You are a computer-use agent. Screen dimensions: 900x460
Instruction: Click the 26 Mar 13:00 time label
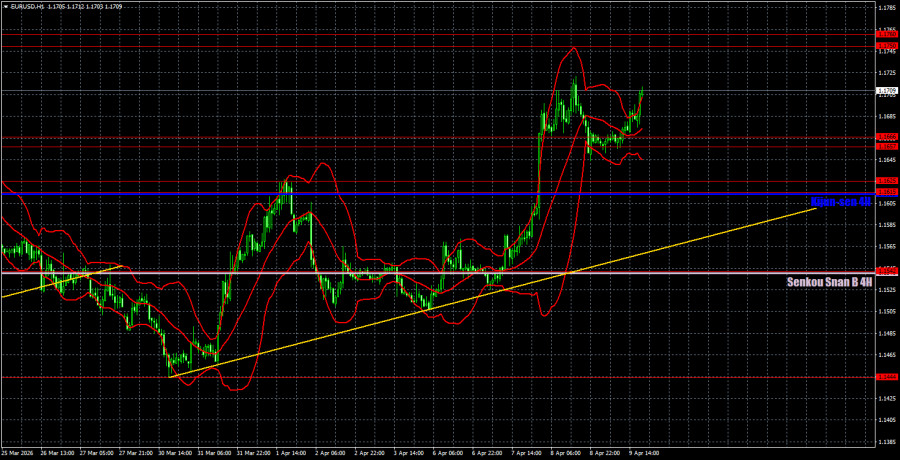pos(56,453)
